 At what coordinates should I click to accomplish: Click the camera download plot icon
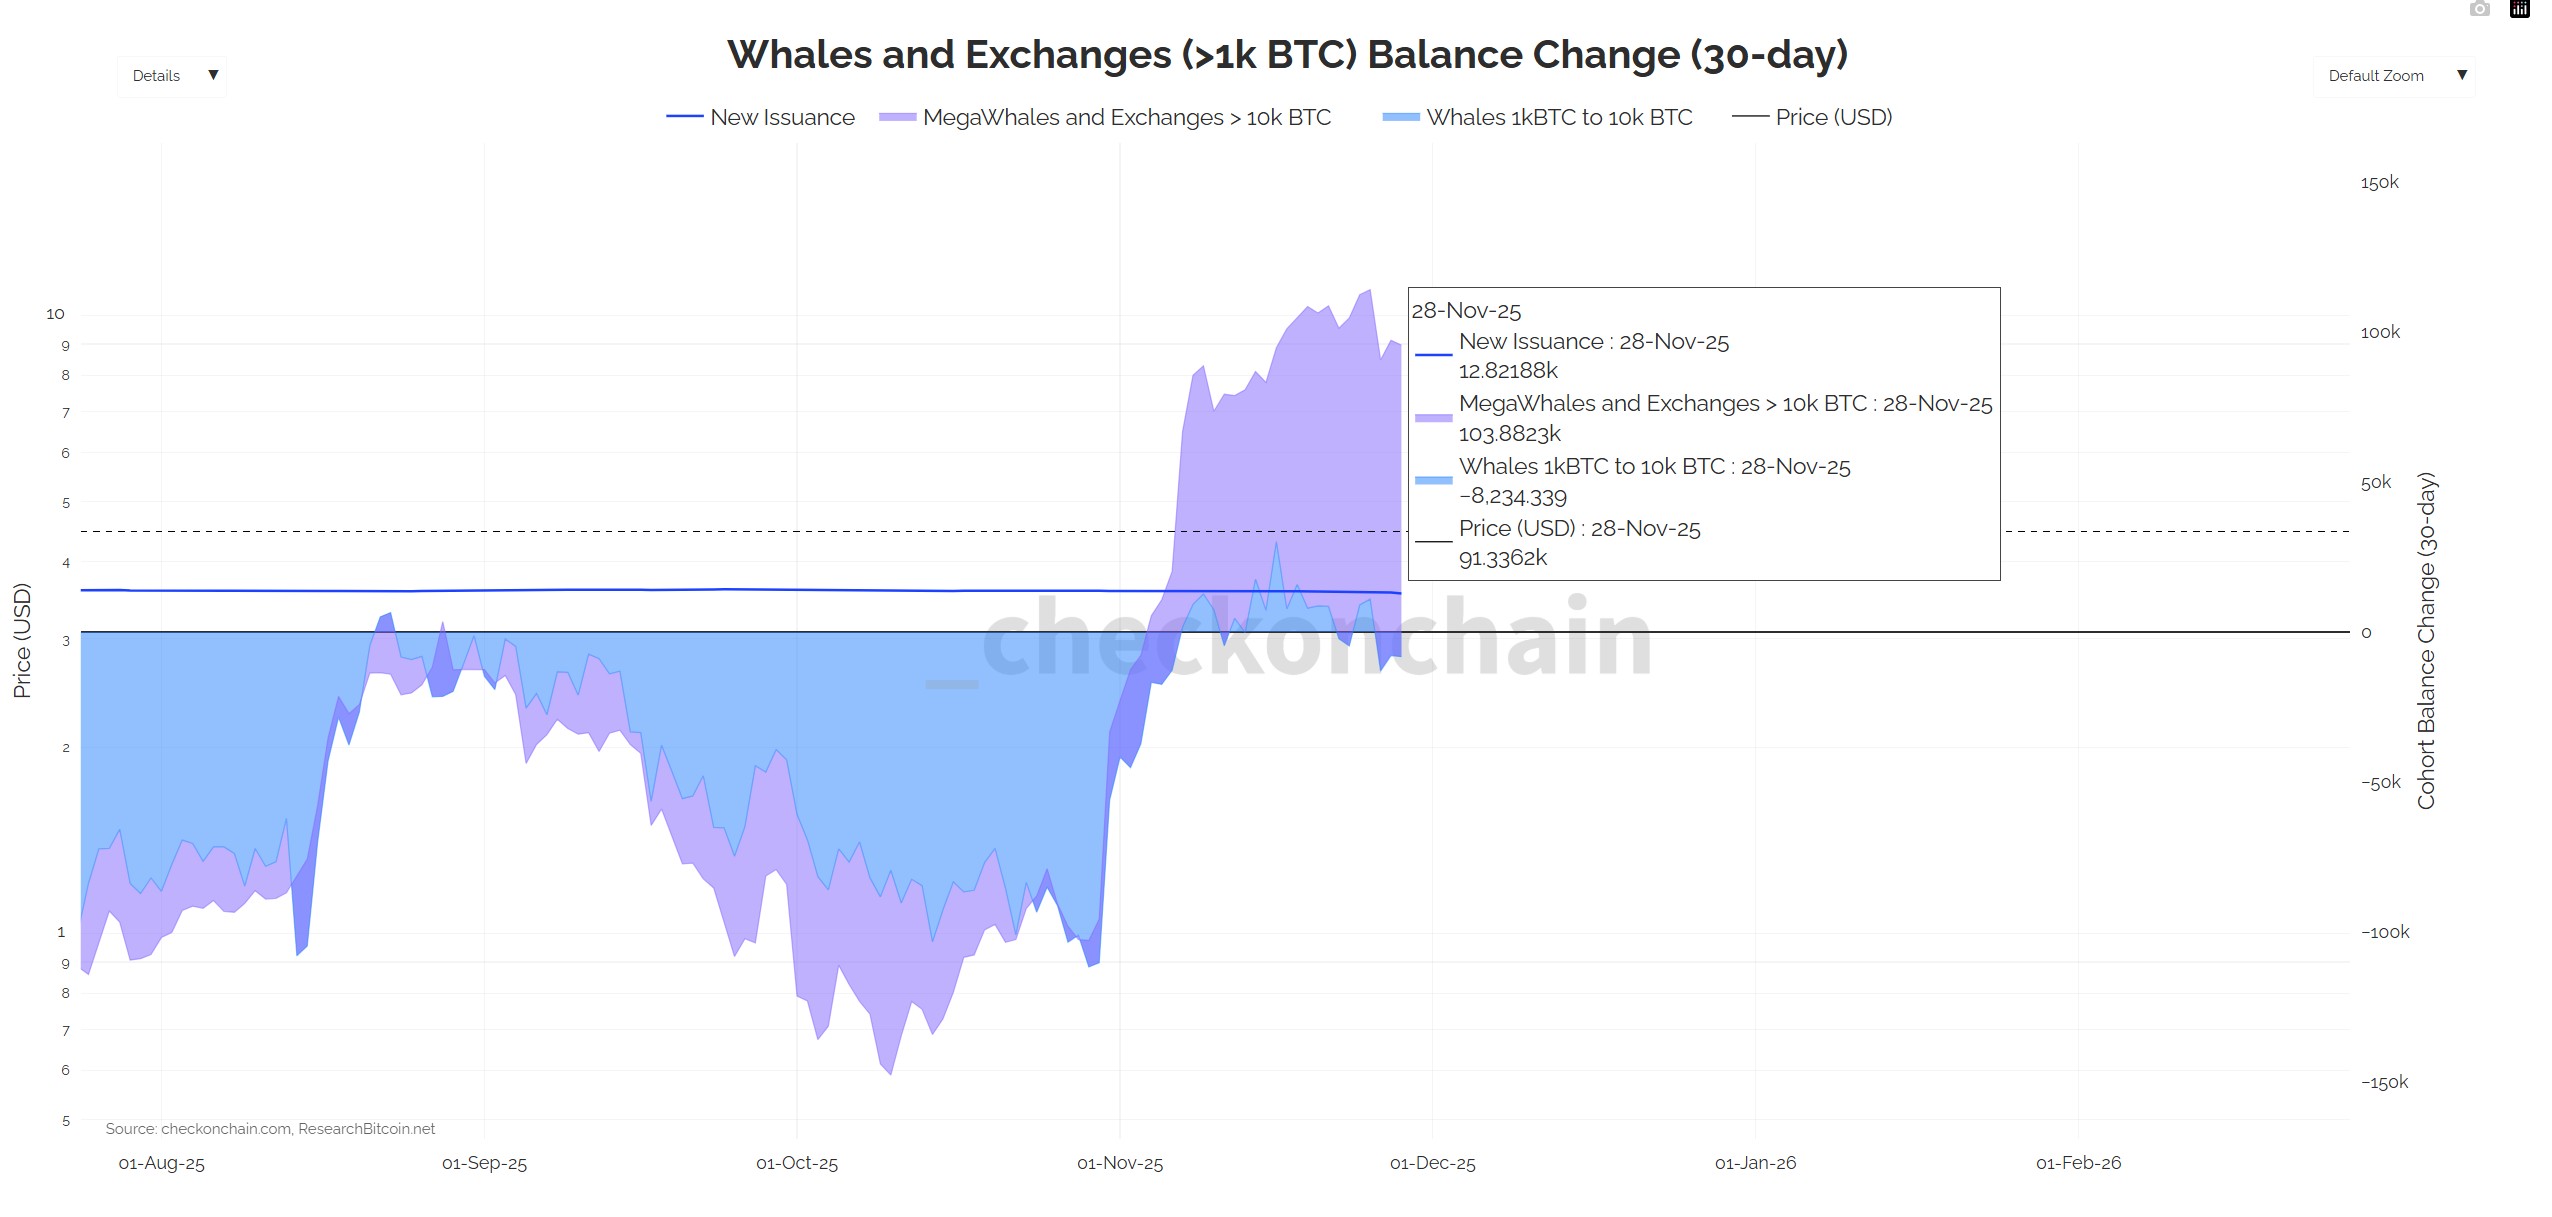point(2479,10)
